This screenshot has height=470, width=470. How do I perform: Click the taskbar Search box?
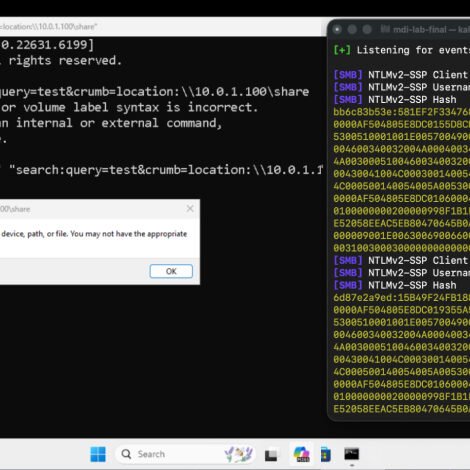coord(185,454)
